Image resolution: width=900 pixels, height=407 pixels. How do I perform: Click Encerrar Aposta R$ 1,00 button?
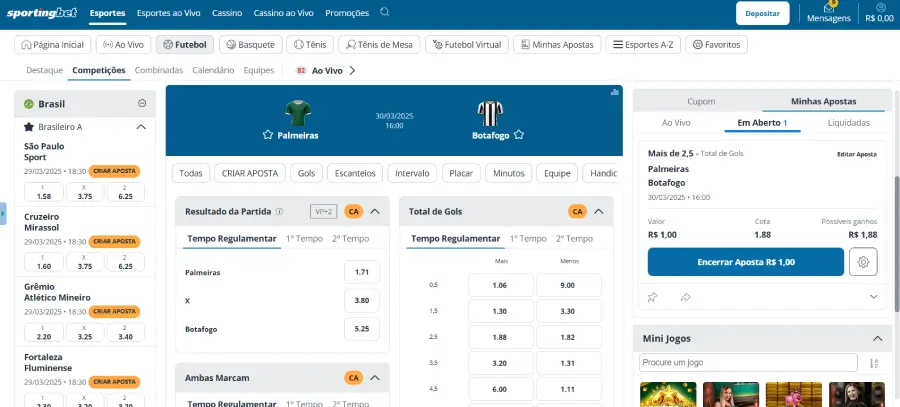tap(746, 262)
